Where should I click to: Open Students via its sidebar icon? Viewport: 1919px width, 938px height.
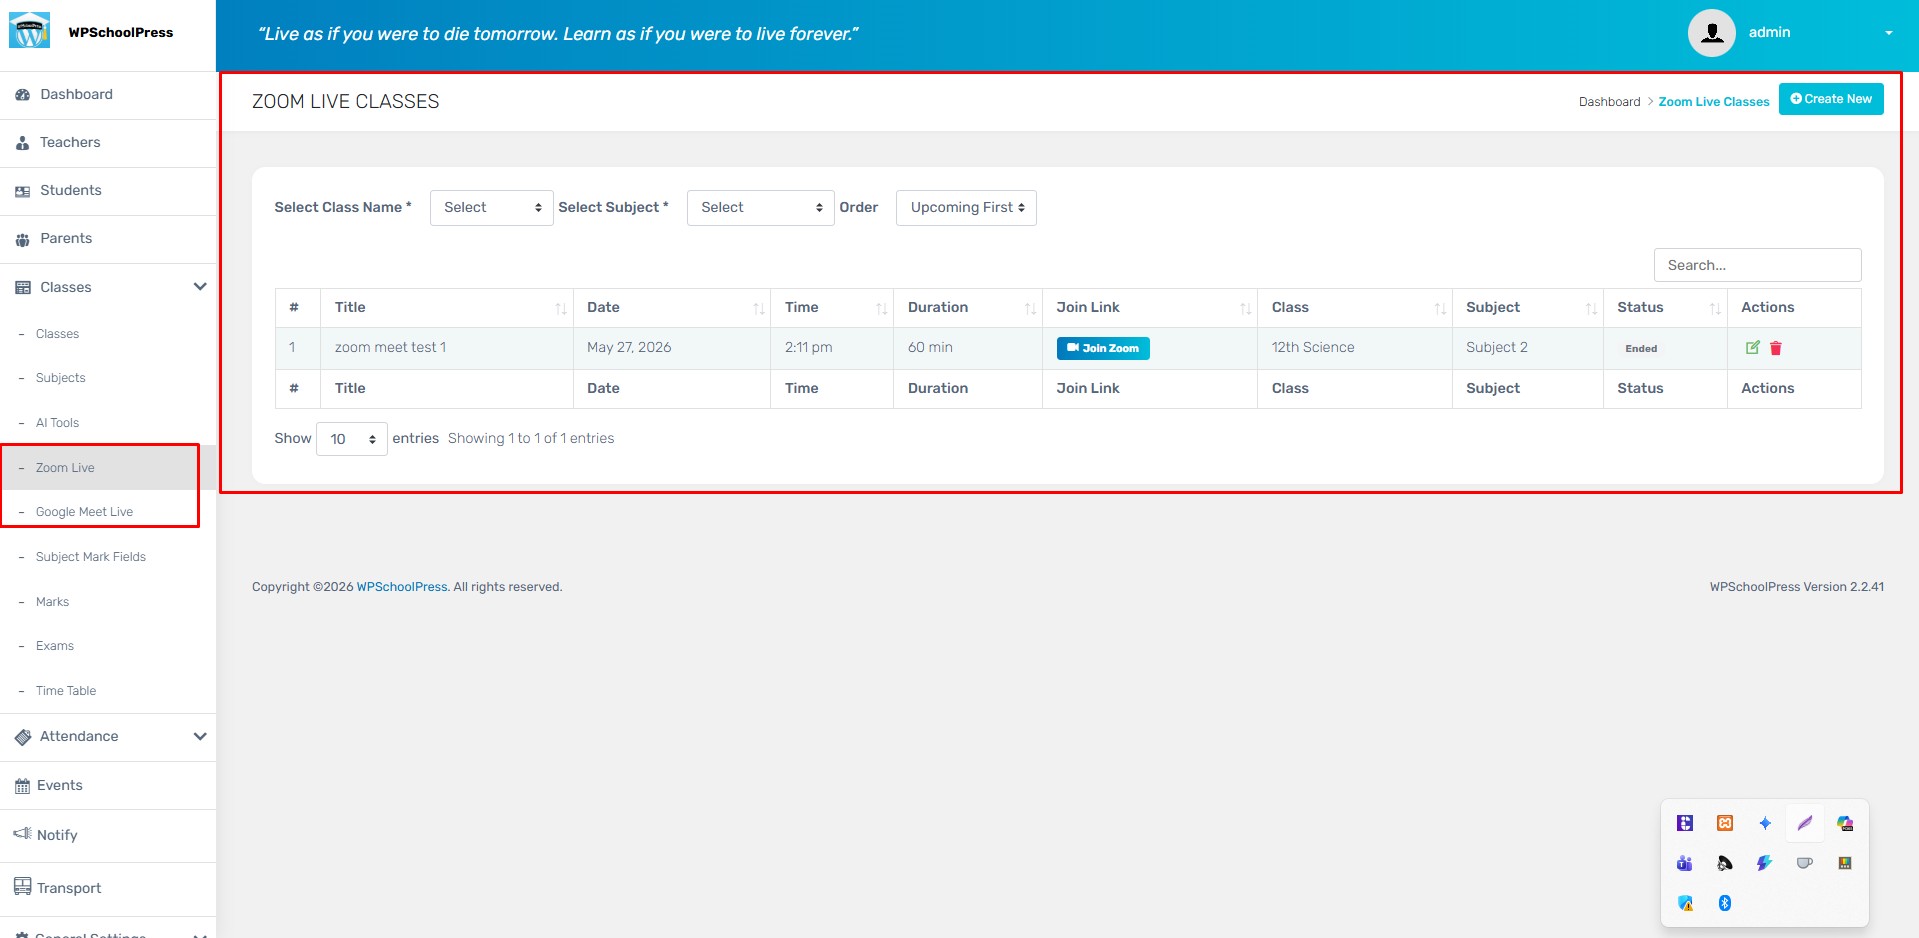click(x=22, y=191)
